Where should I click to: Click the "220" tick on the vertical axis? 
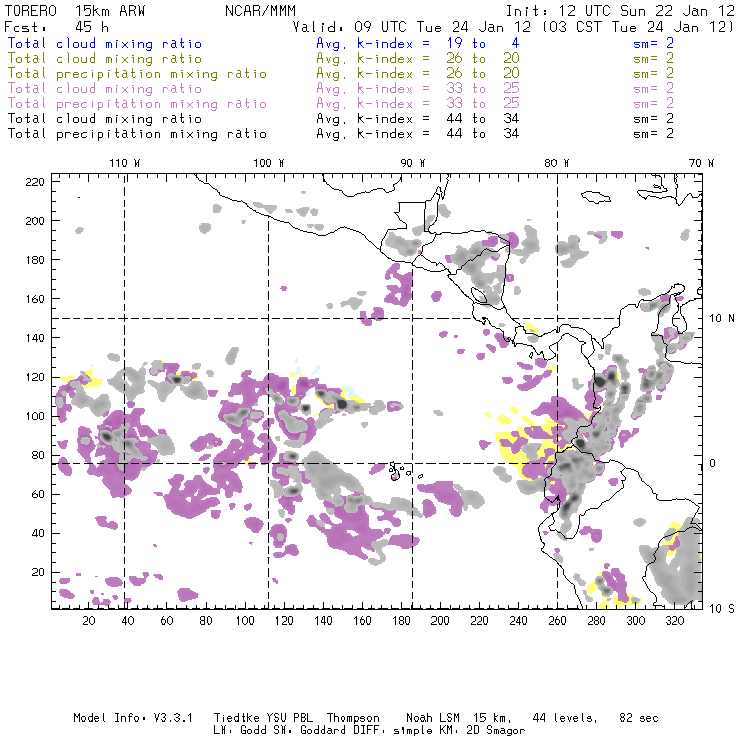point(34,182)
